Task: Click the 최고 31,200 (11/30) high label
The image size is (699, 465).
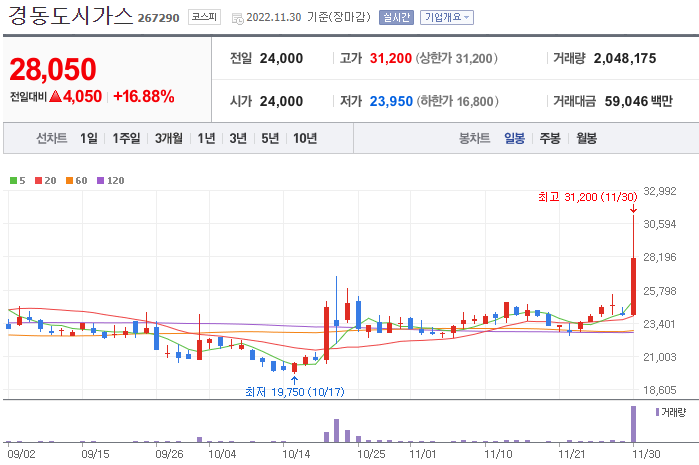Action: click(588, 197)
